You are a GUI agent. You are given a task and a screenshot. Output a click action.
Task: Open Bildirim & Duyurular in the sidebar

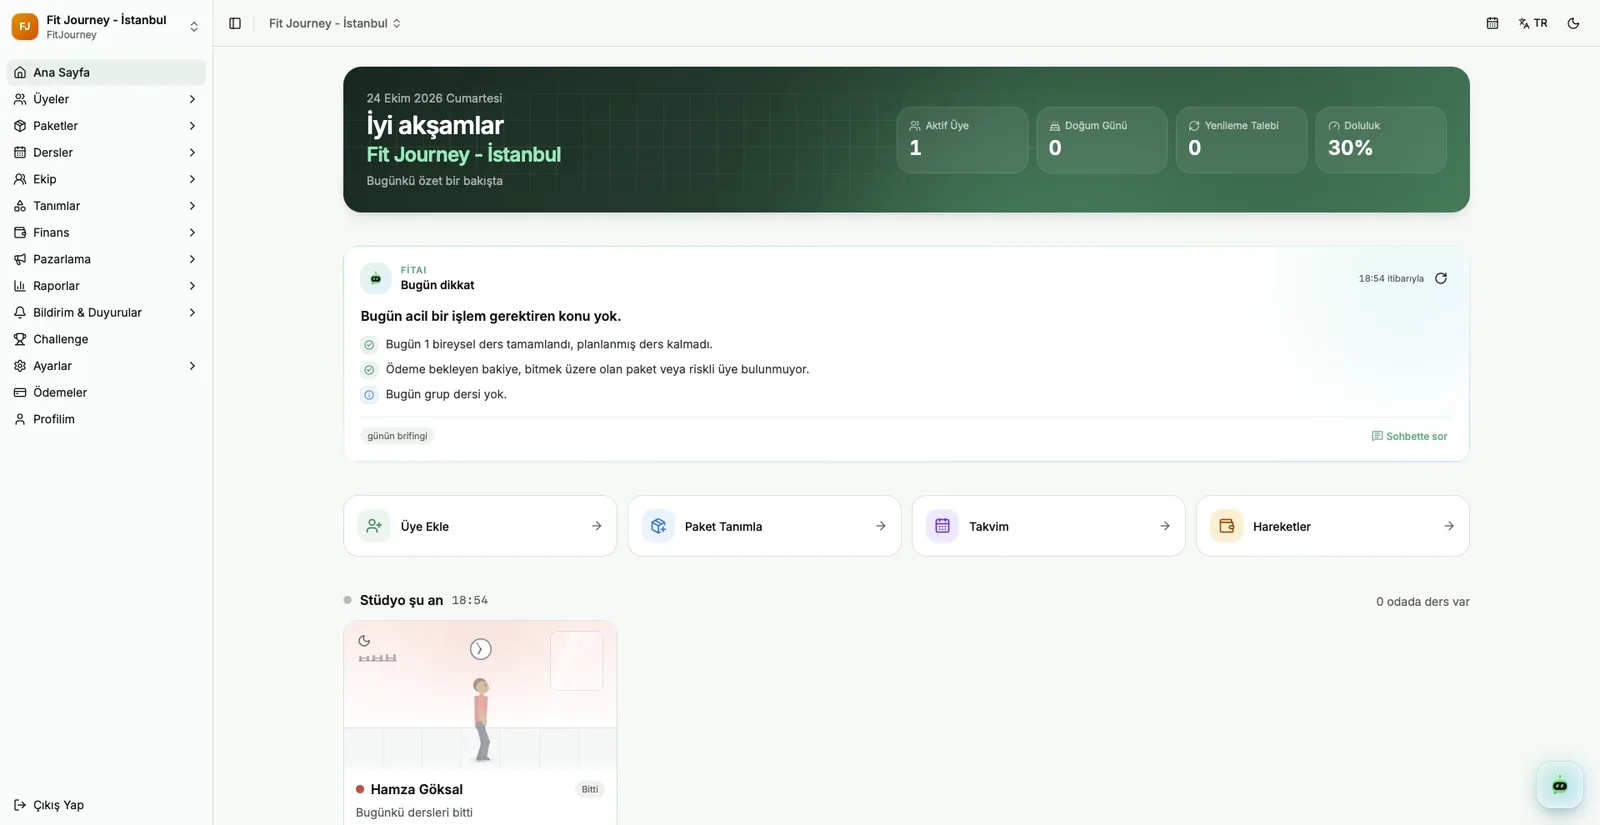(106, 312)
